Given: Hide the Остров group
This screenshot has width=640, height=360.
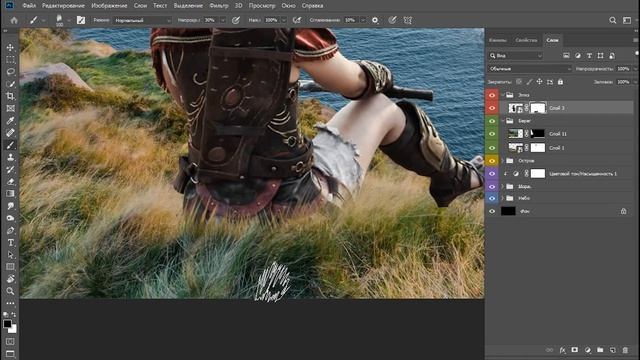Looking at the screenshot, I should point(492,161).
